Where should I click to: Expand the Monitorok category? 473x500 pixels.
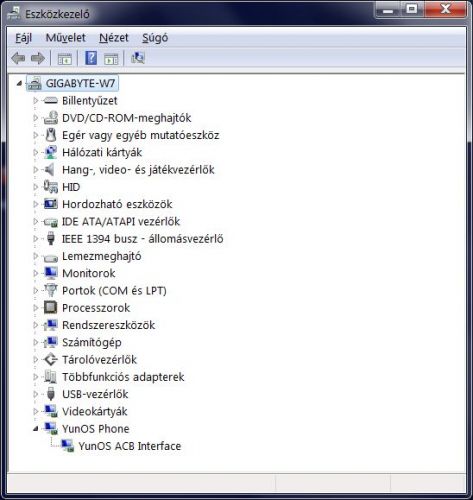[36, 273]
